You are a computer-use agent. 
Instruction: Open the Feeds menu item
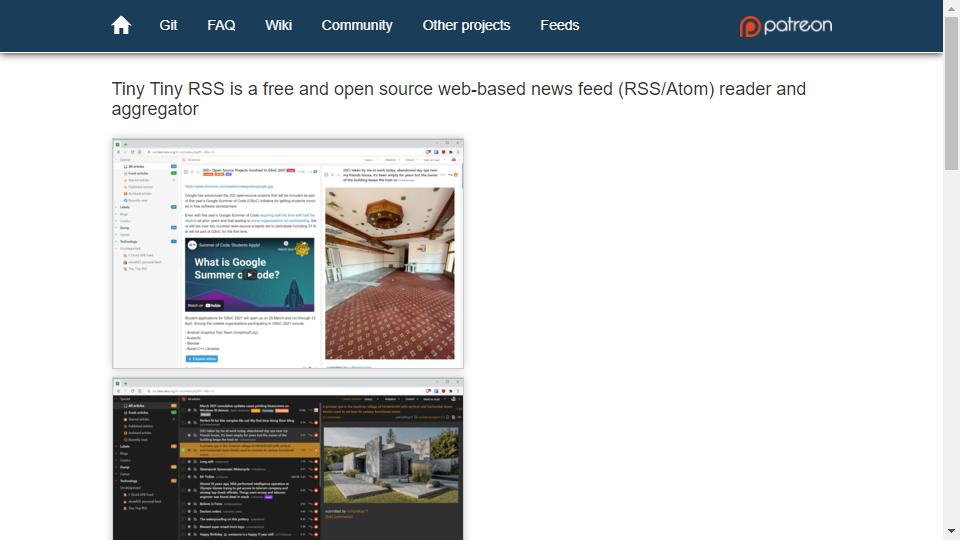pos(560,25)
